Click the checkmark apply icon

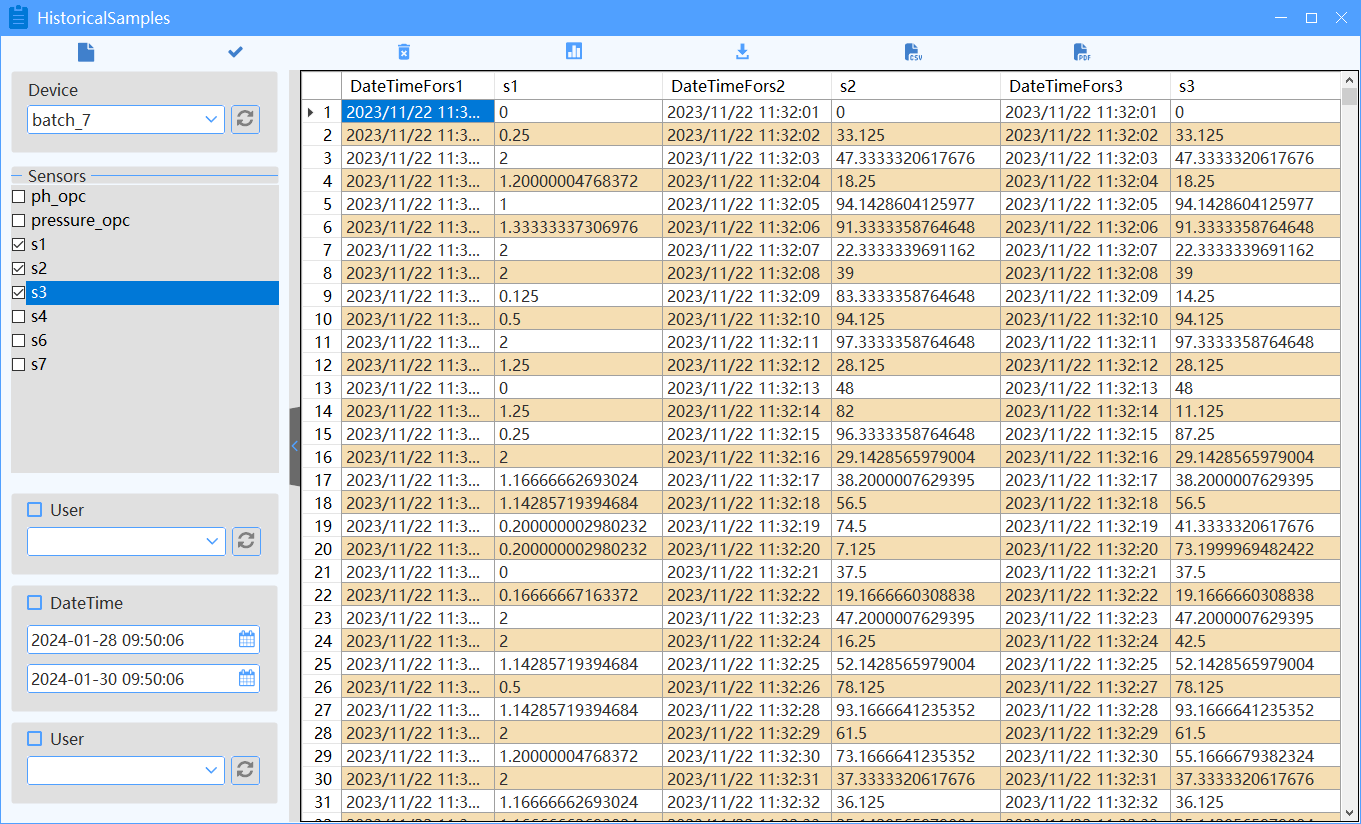[235, 52]
